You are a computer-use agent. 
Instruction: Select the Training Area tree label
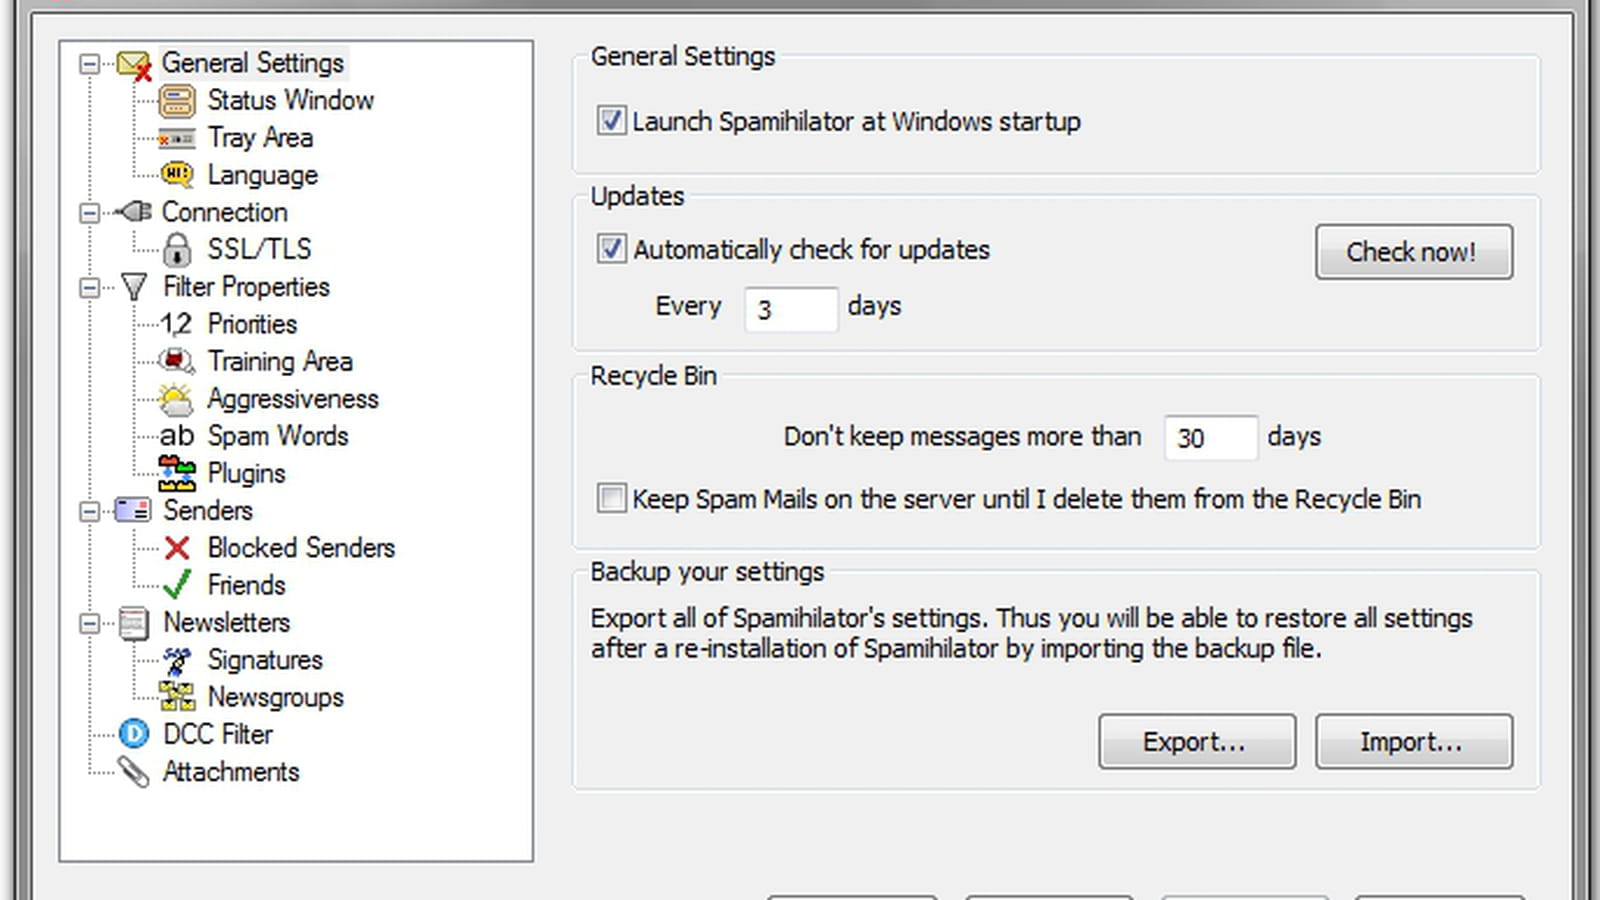point(280,361)
